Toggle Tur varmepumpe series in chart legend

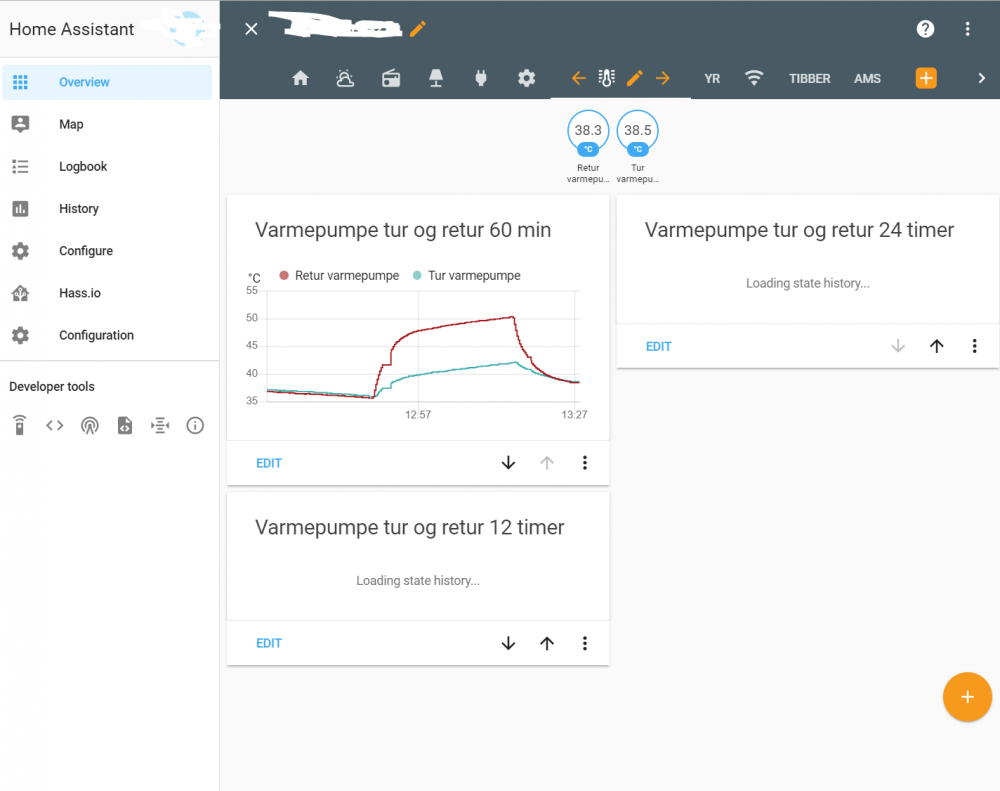(467, 276)
